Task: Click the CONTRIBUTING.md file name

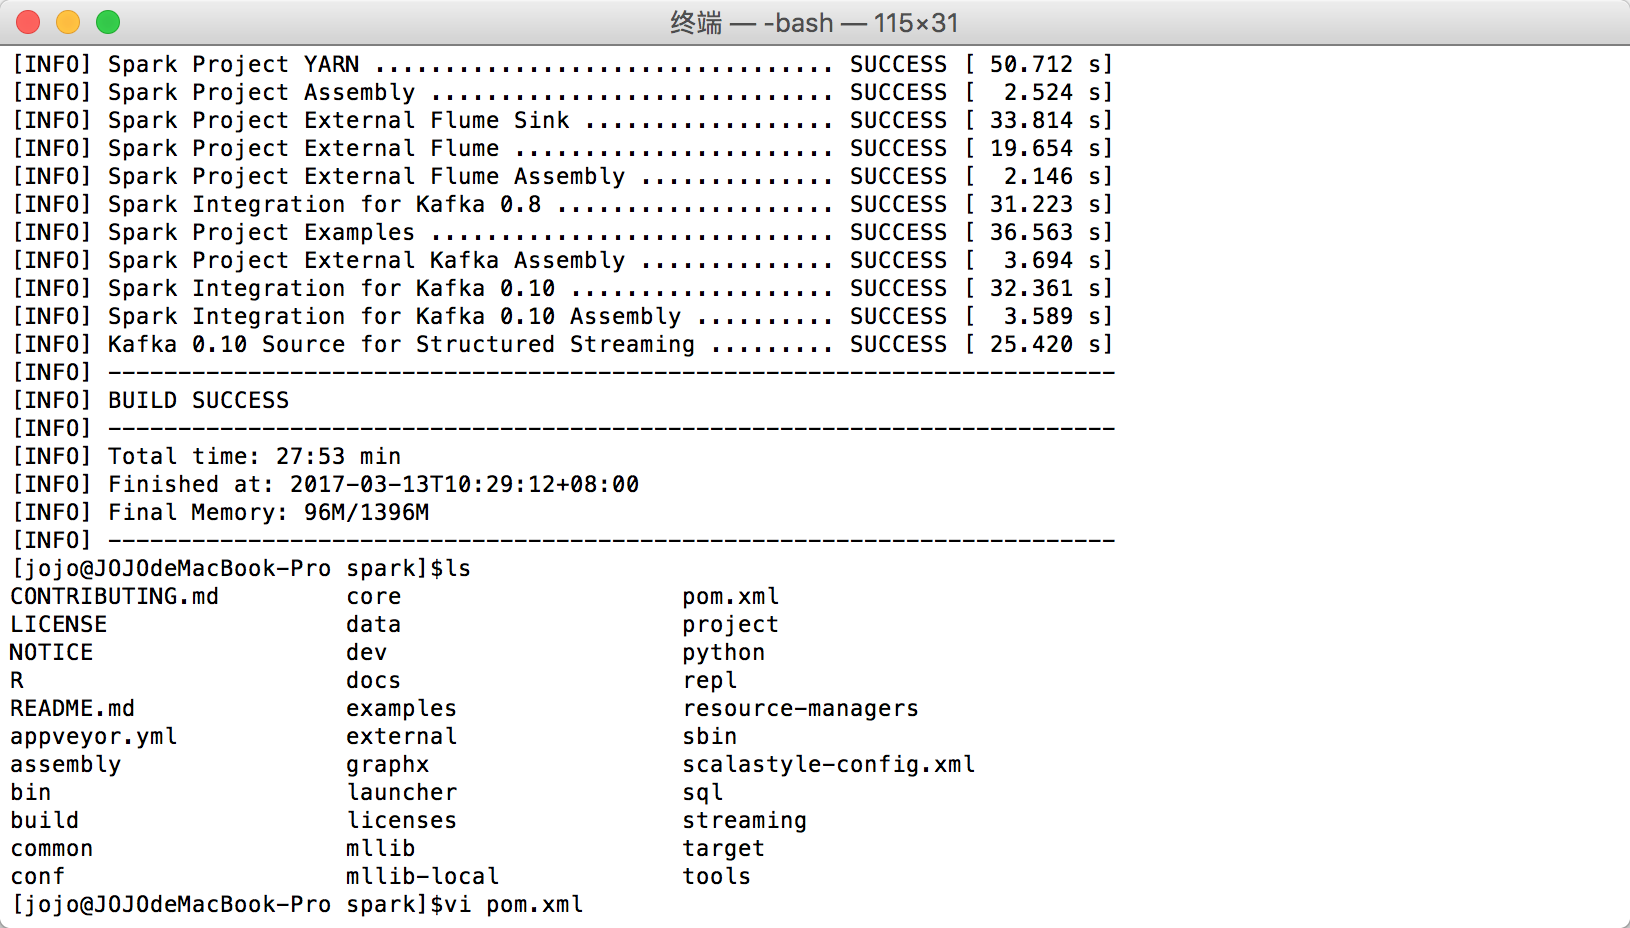Action: coord(114,596)
